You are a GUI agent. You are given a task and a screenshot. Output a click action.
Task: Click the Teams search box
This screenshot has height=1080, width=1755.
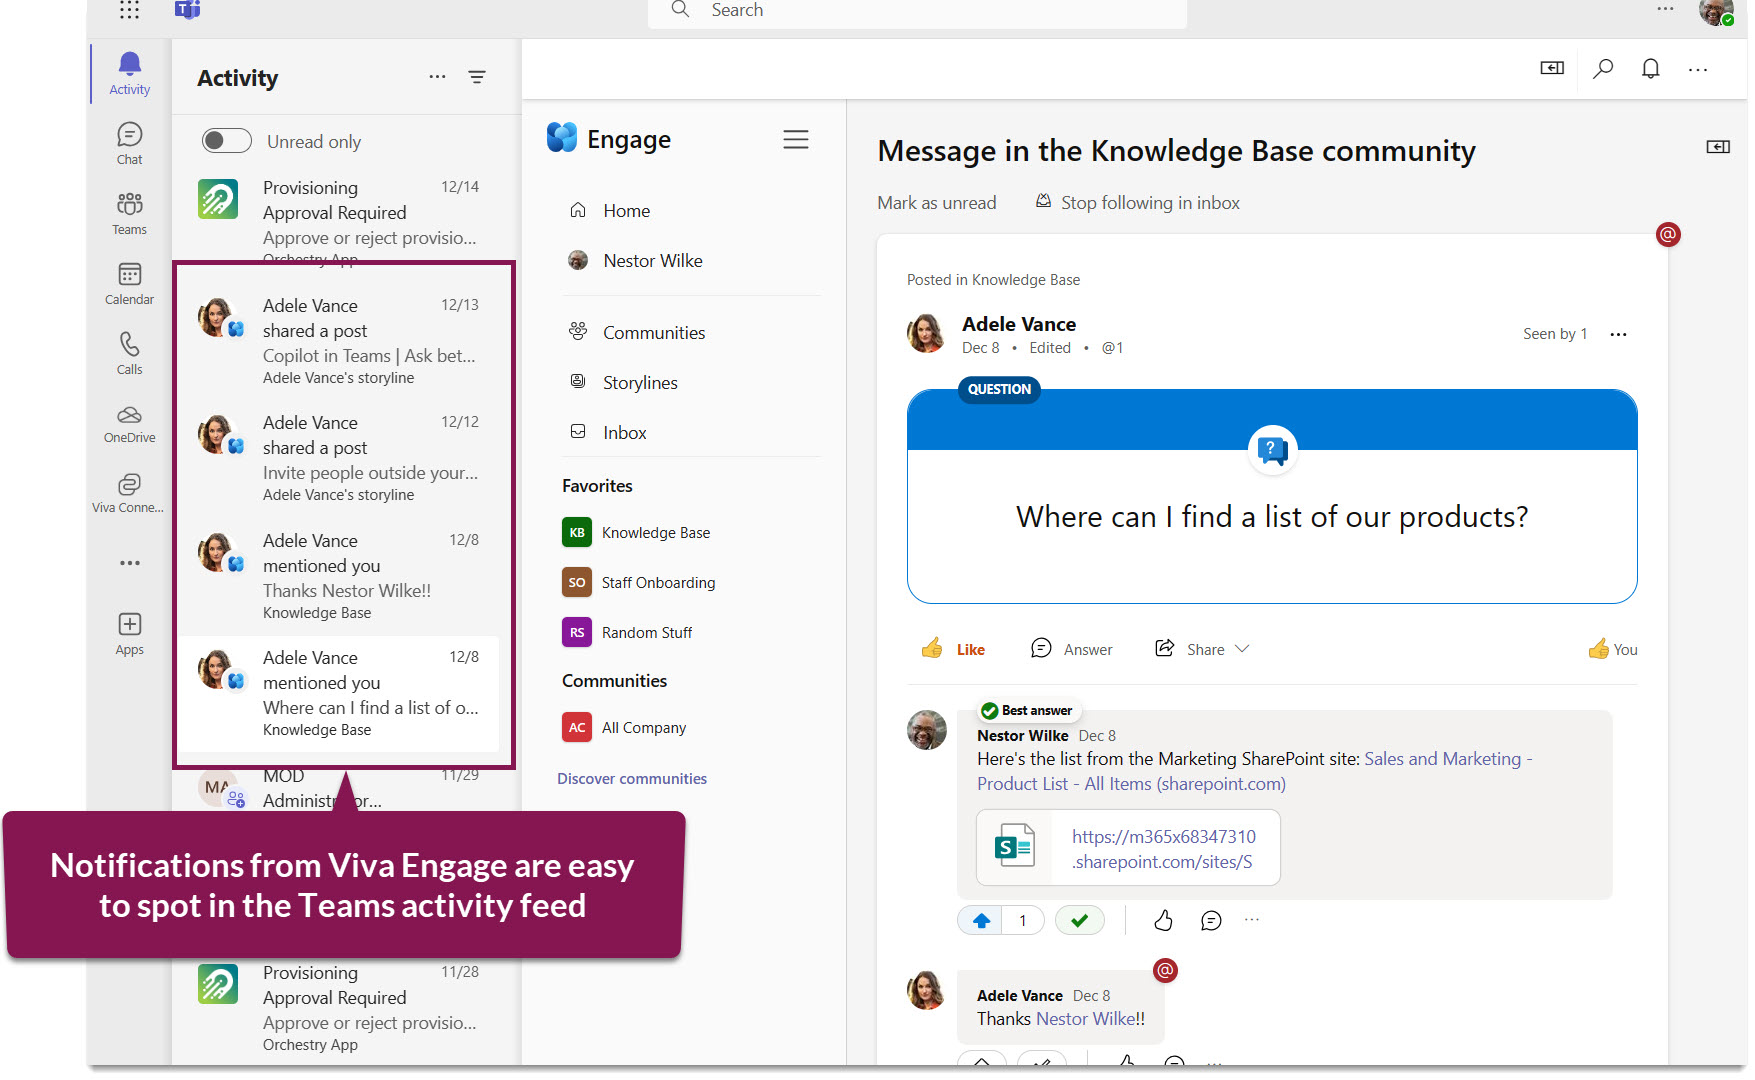916,10
